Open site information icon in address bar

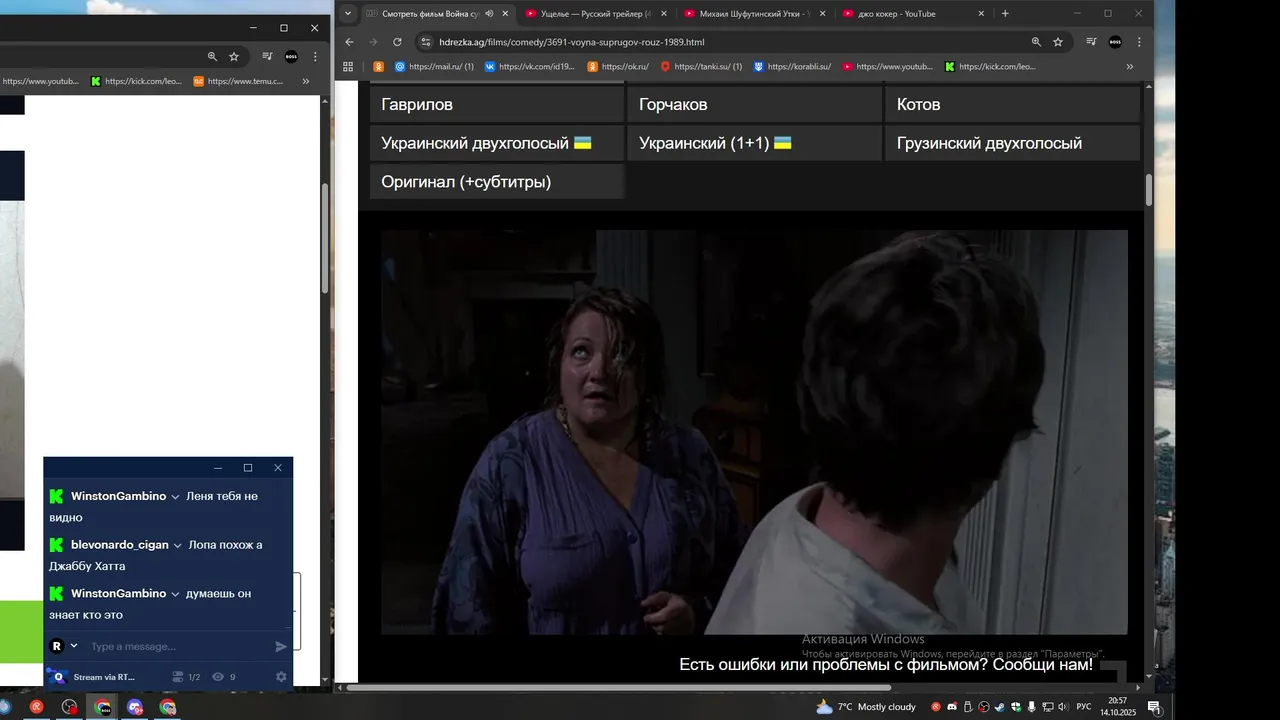[x=425, y=42]
